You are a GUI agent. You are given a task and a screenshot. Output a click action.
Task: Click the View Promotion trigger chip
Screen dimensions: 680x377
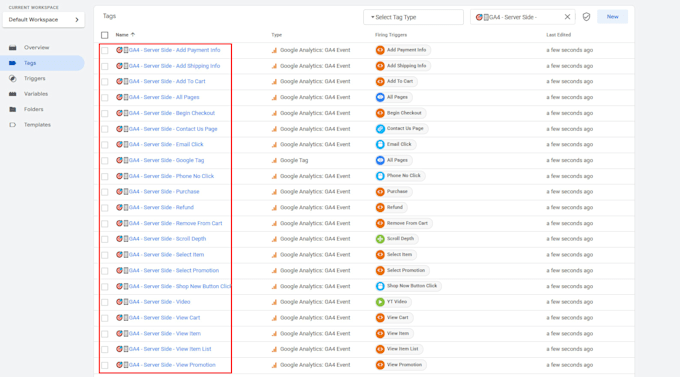[x=401, y=365]
